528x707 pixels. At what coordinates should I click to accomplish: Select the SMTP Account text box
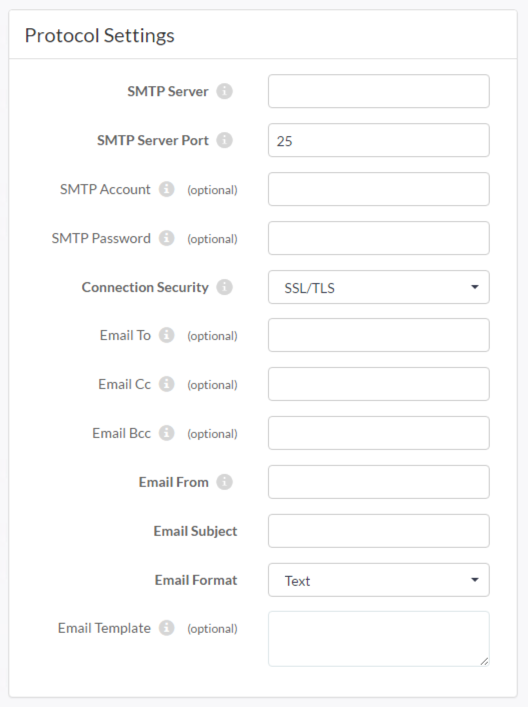(379, 189)
